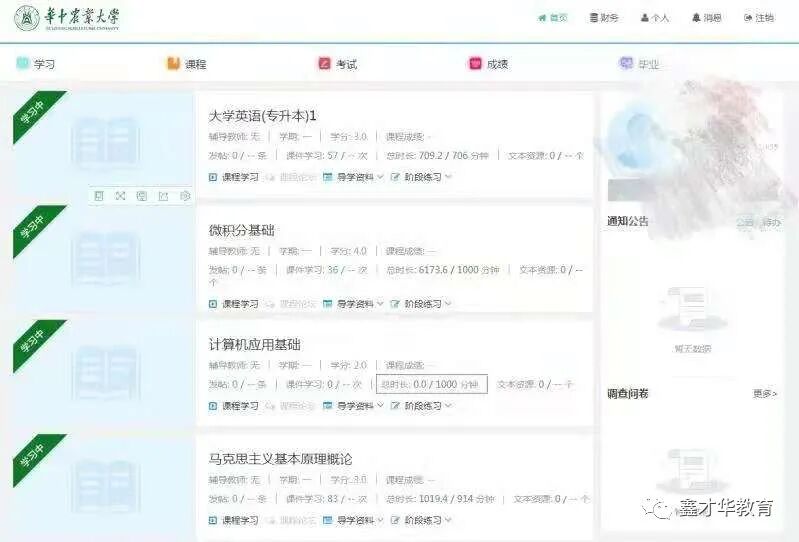The image size is (799, 542).
Task: Go to 首页 home in top navigation
Action: (x=552, y=18)
